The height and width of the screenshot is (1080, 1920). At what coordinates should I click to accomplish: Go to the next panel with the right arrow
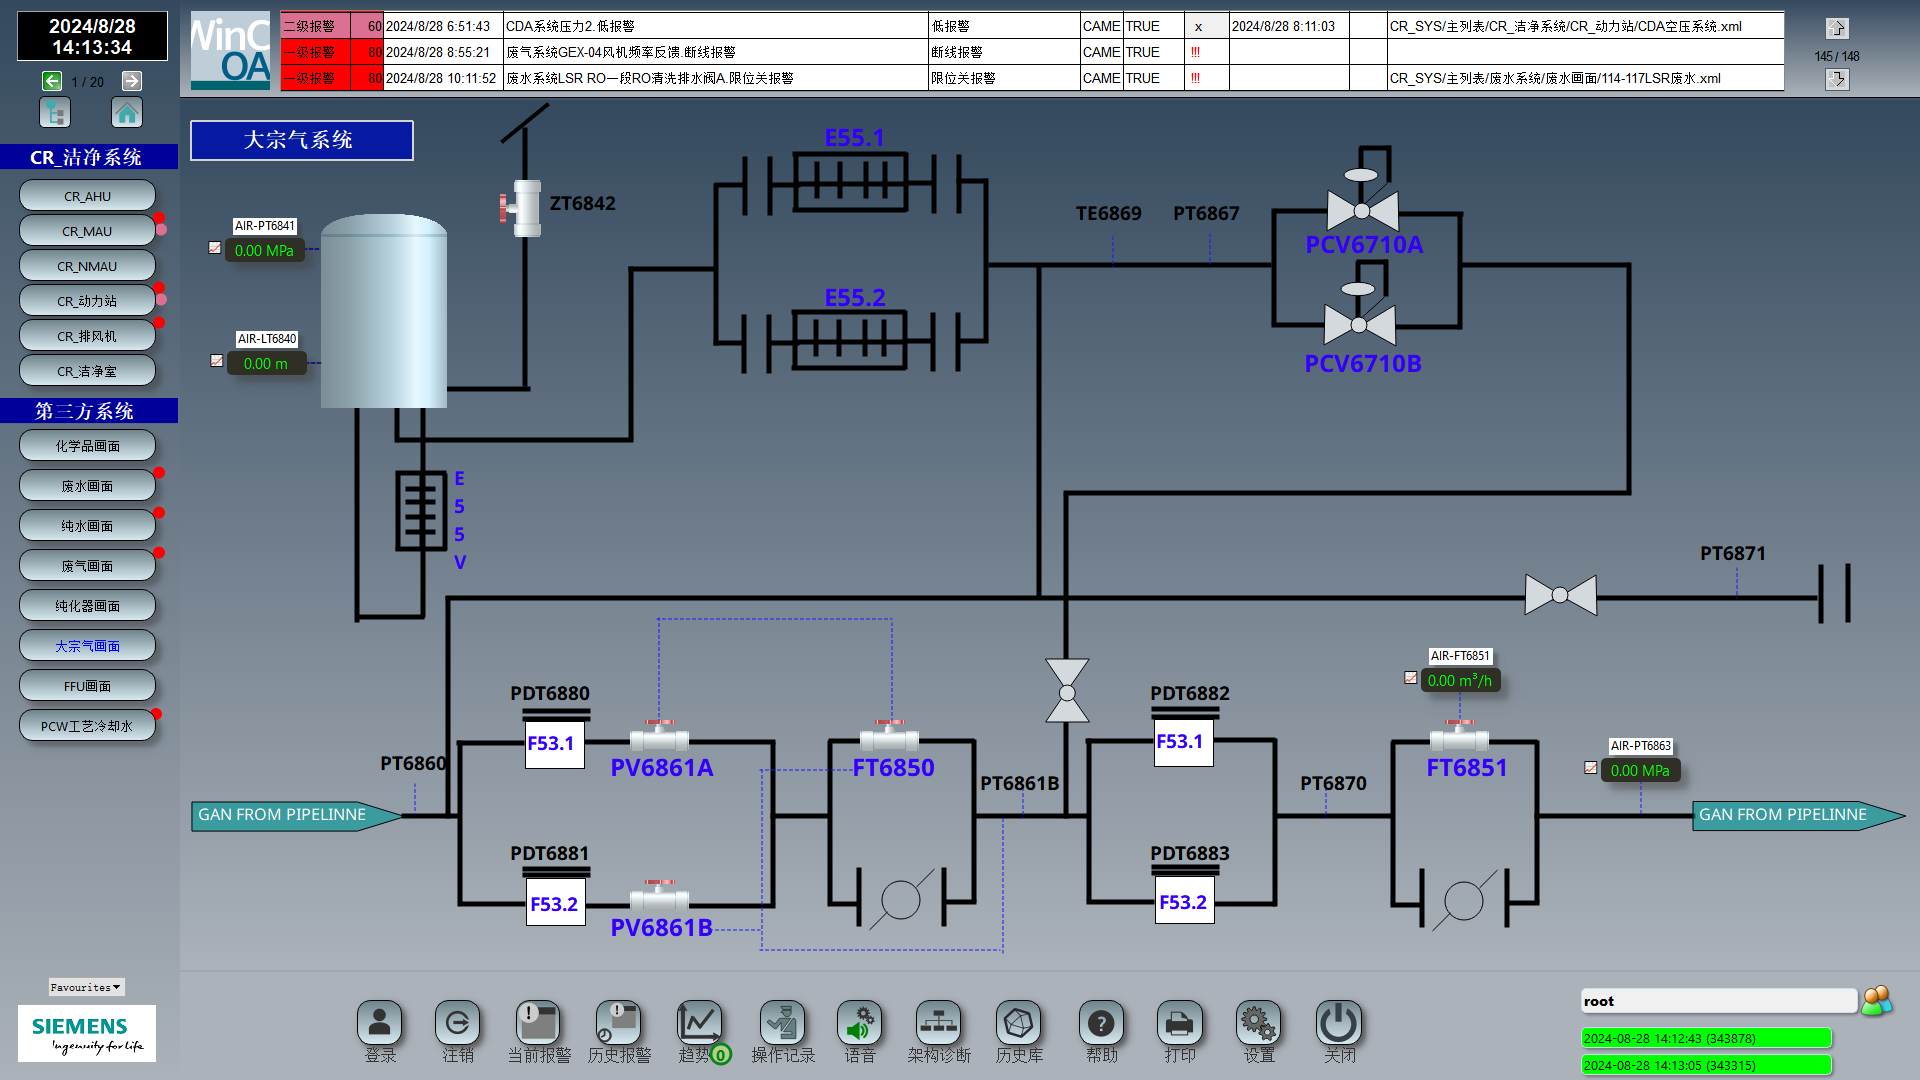tap(132, 81)
